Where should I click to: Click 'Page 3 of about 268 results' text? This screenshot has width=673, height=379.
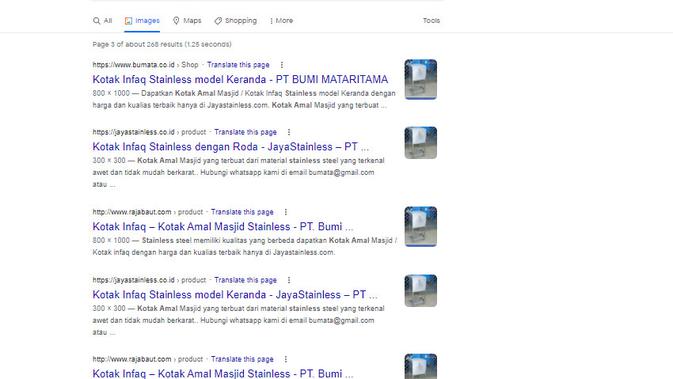162,44
